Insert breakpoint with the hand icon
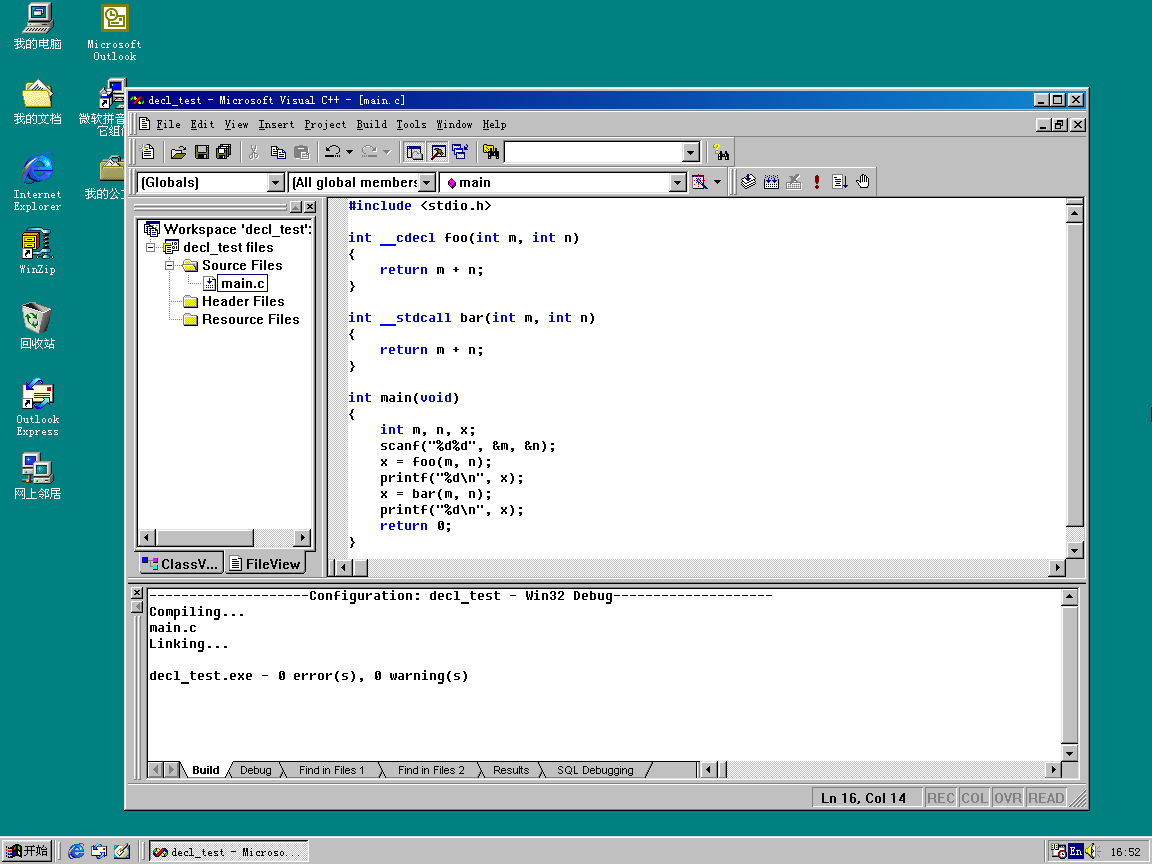 pyautogui.click(x=863, y=182)
